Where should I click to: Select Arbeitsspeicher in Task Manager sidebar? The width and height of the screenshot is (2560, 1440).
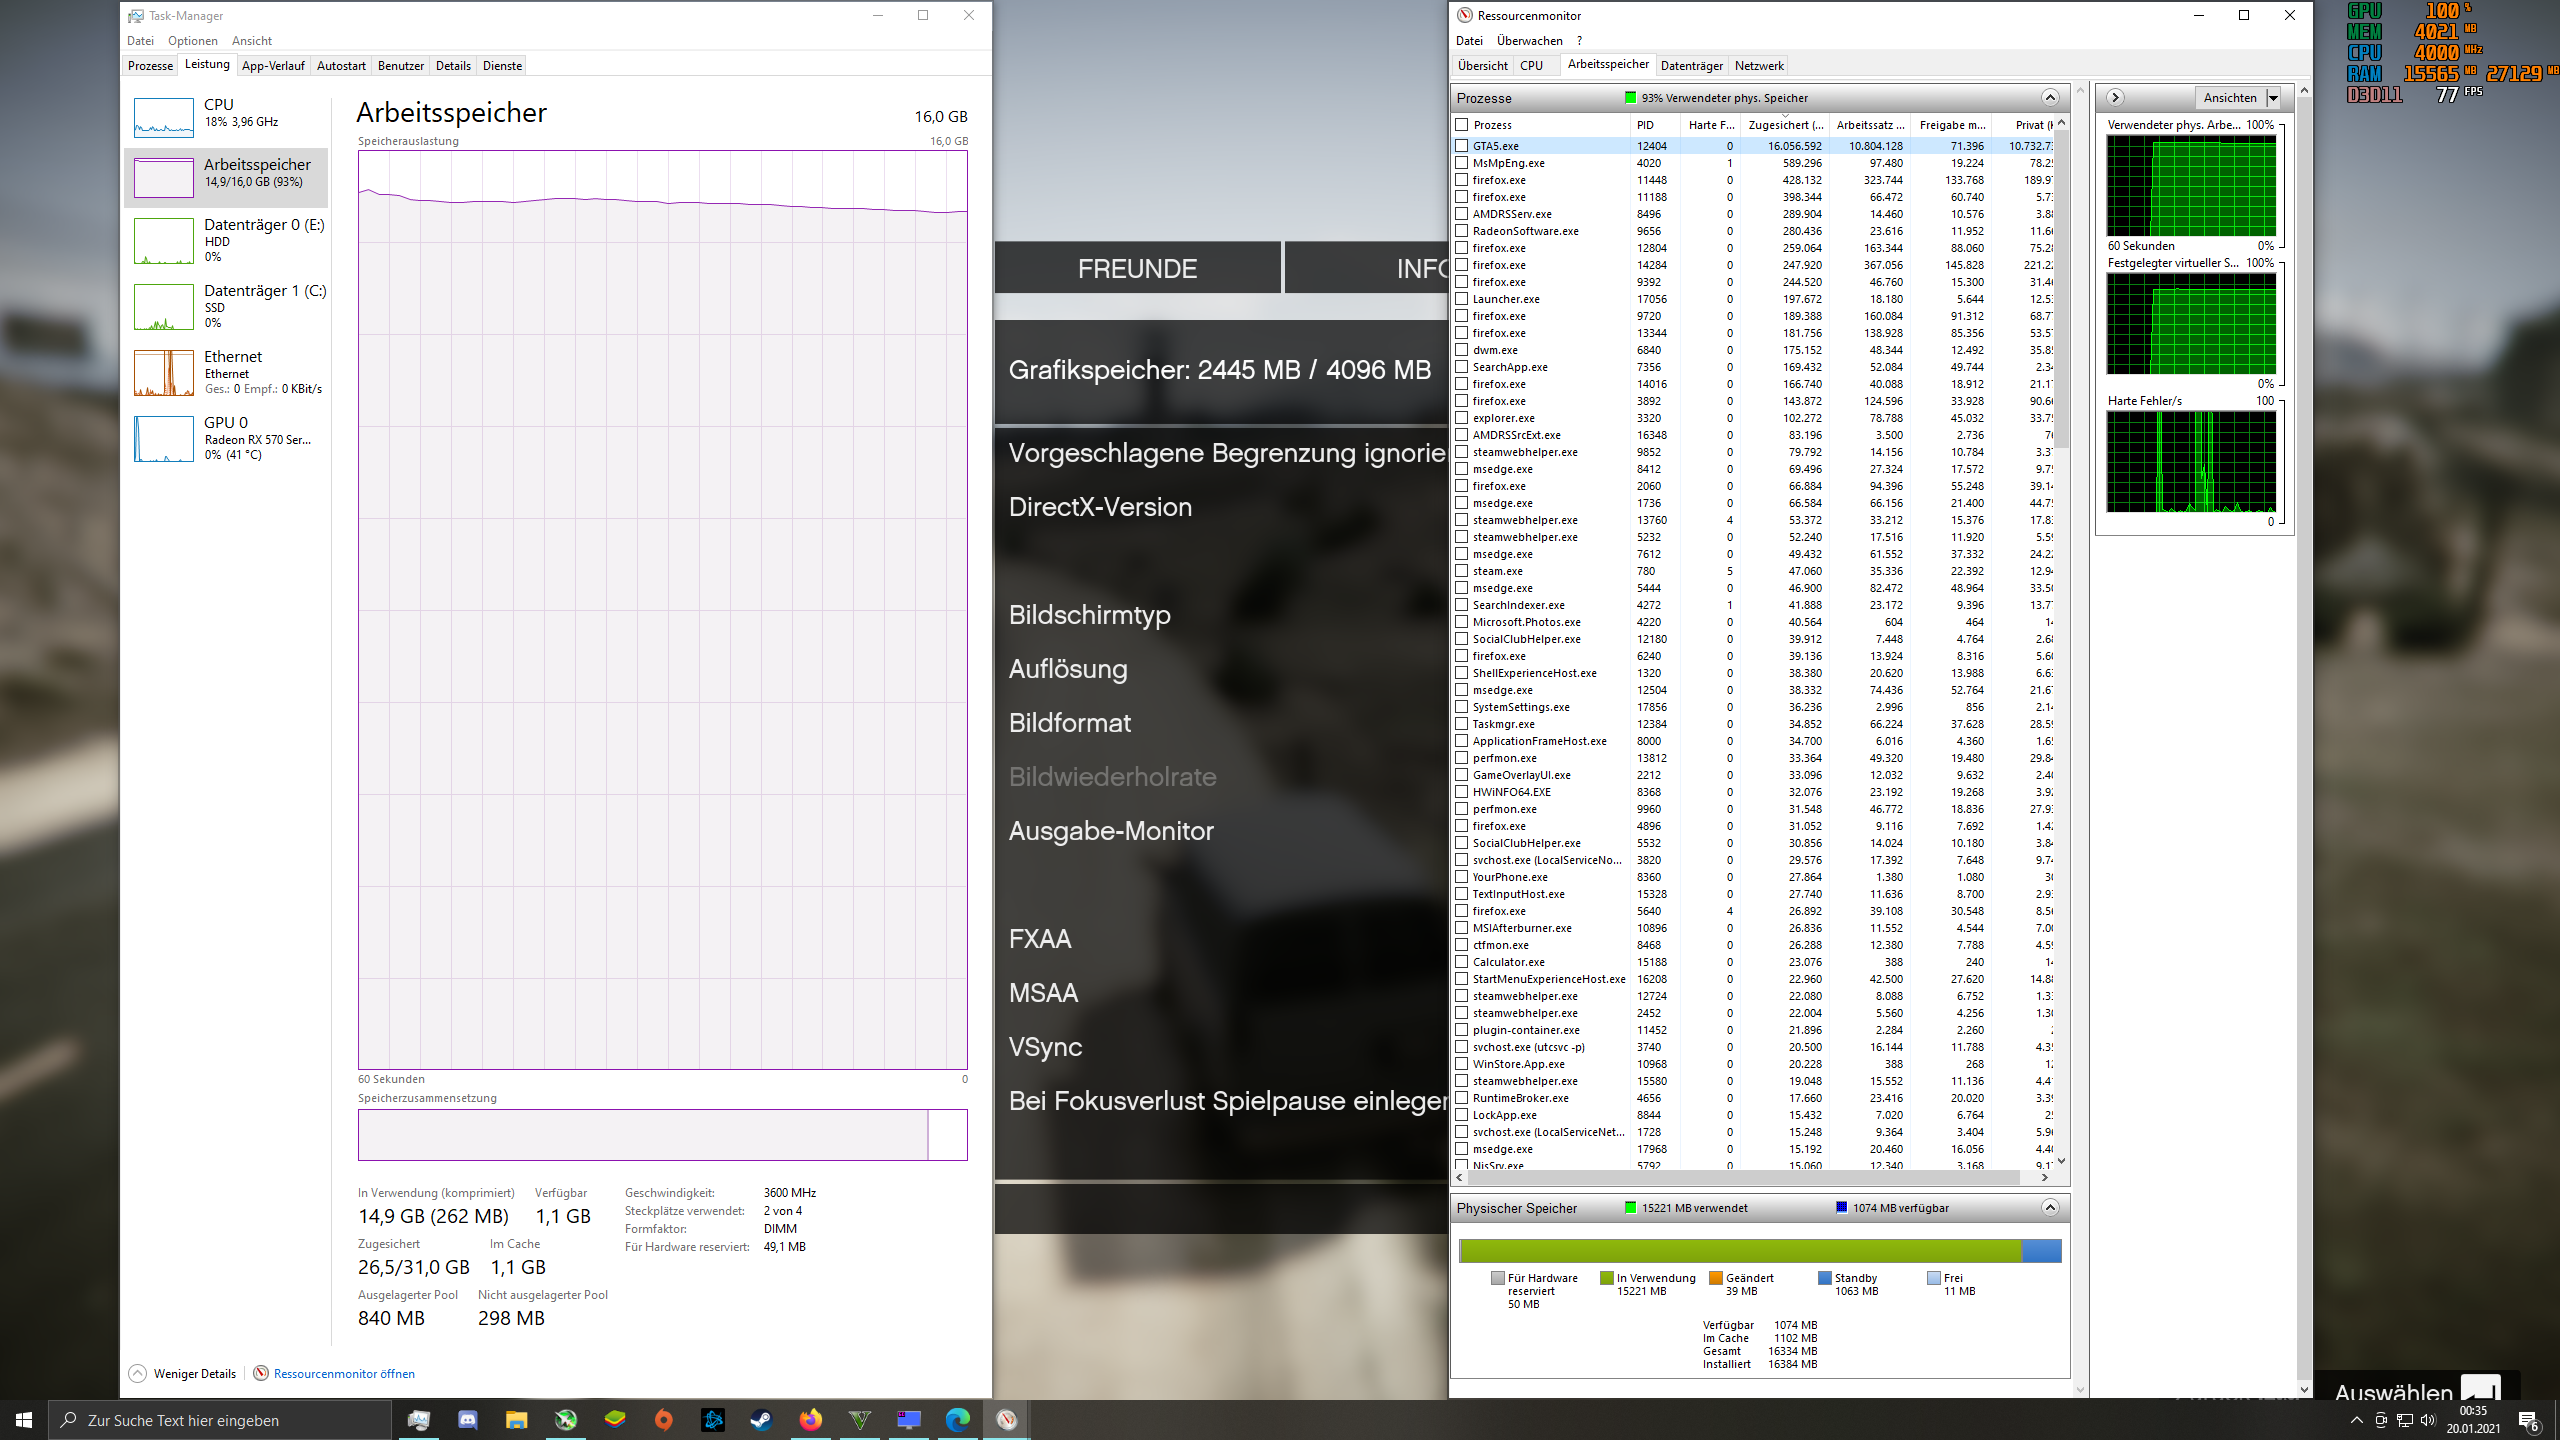(227, 177)
